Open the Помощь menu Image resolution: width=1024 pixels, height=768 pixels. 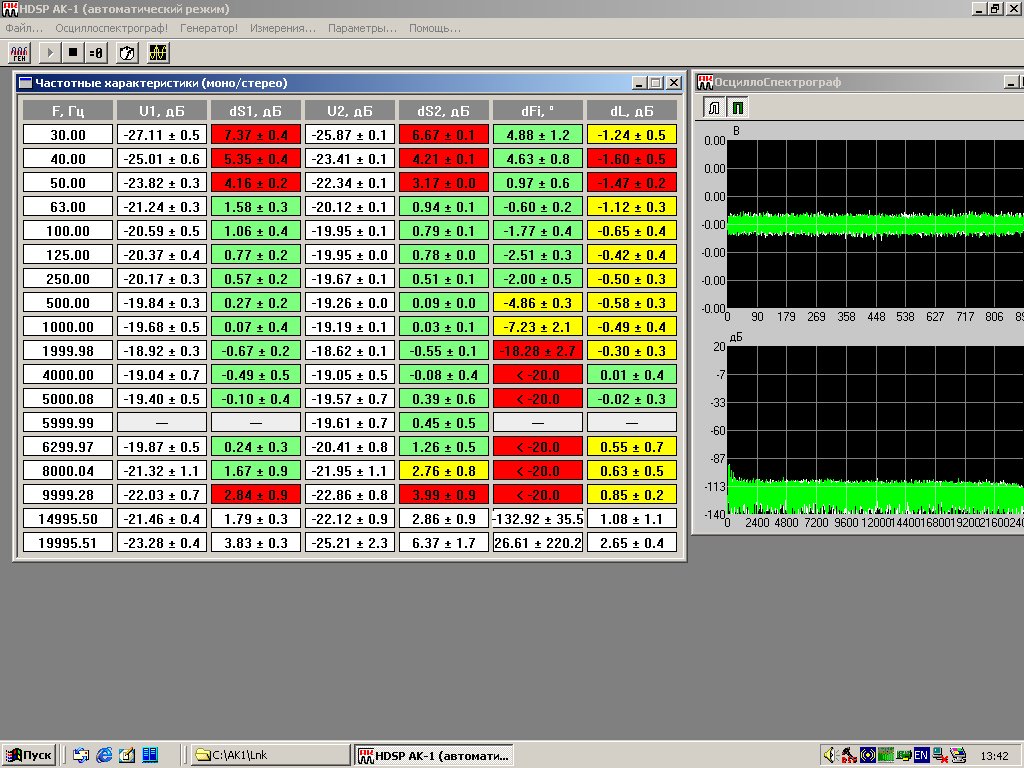(434, 28)
